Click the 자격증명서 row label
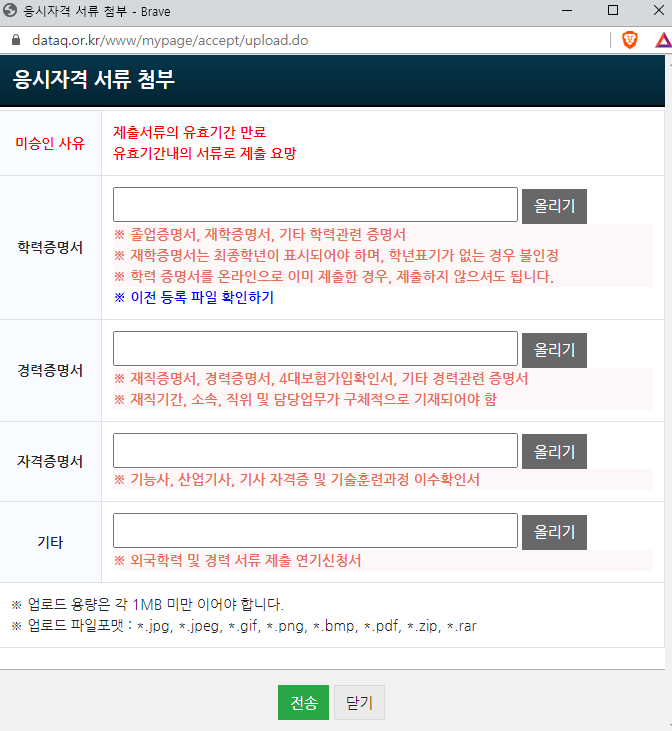672x731 pixels. click(50, 462)
